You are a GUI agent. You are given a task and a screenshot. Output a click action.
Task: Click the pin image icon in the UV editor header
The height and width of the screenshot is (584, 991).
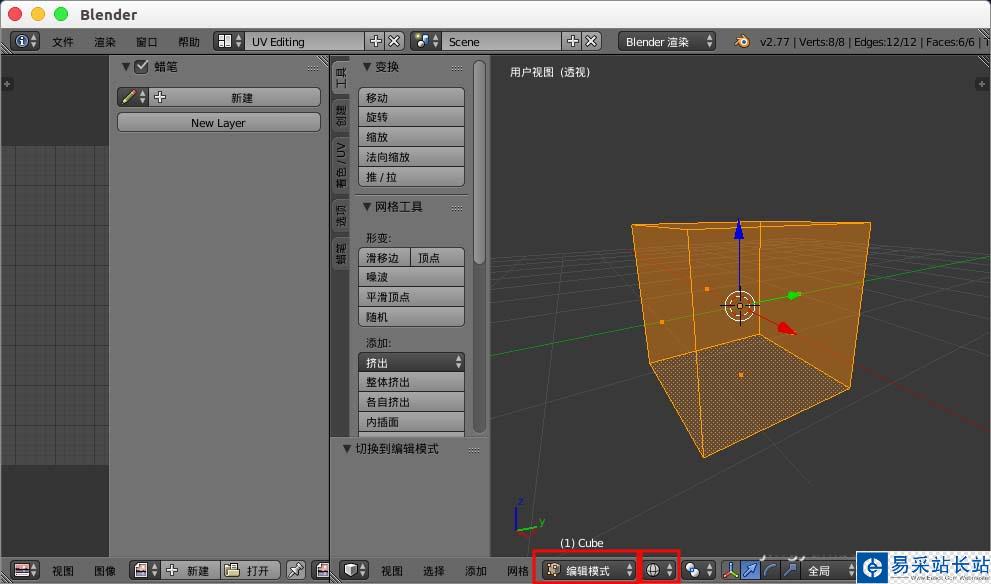click(x=295, y=570)
